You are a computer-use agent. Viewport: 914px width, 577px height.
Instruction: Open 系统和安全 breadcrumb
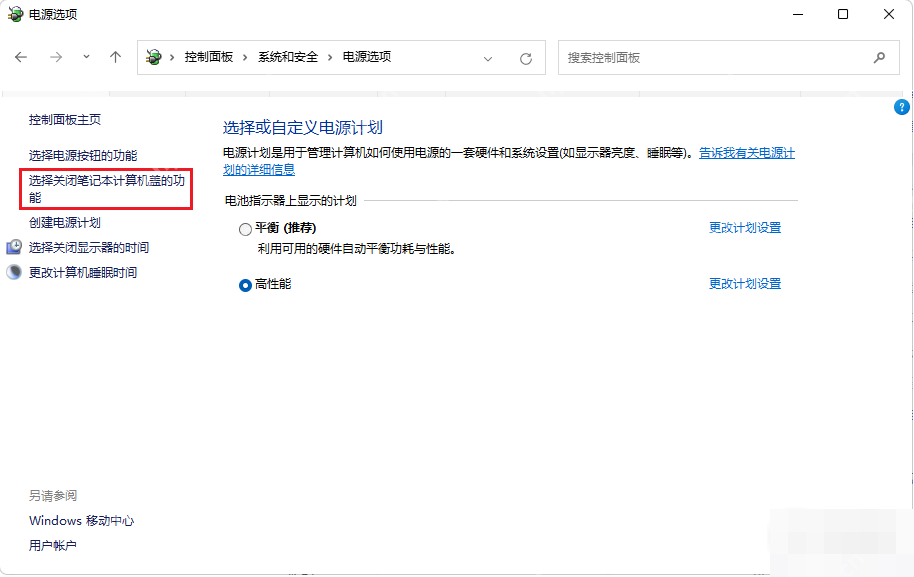[x=288, y=57]
